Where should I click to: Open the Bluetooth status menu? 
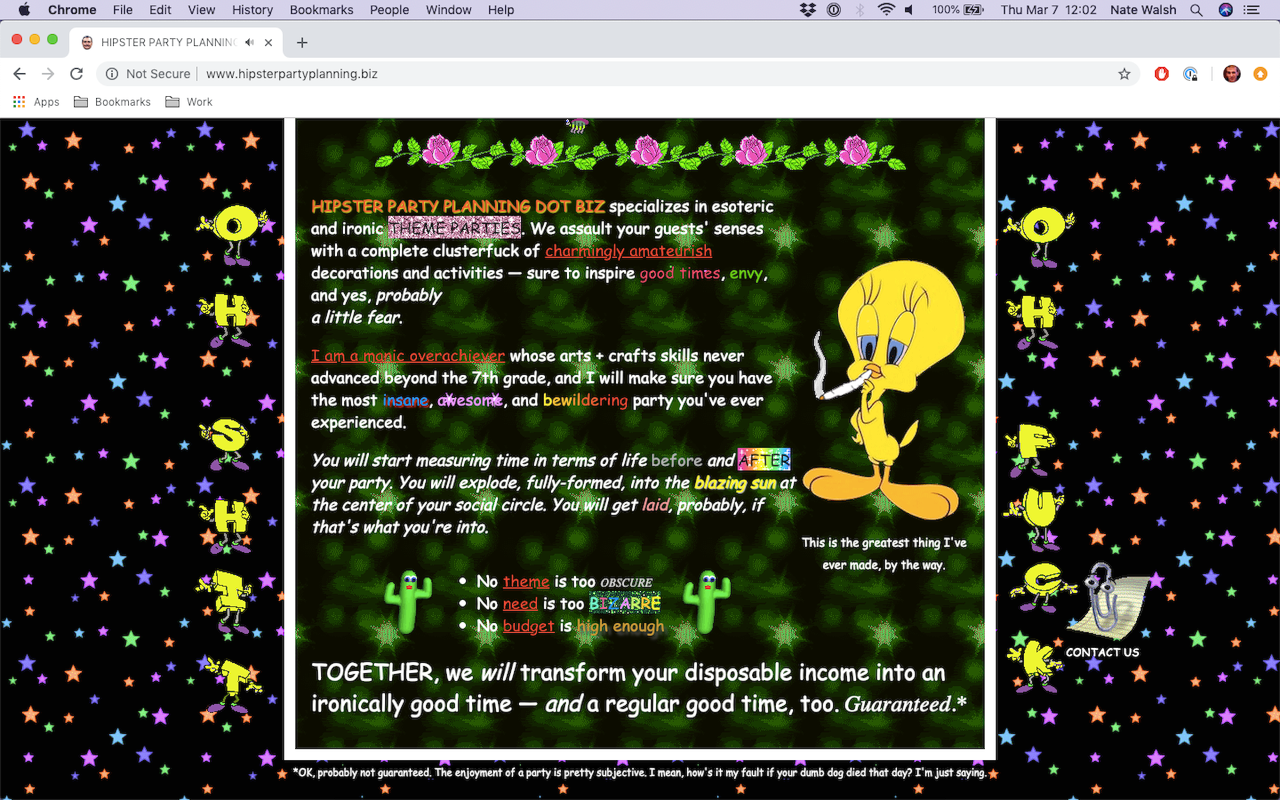(x=860, y=10)
